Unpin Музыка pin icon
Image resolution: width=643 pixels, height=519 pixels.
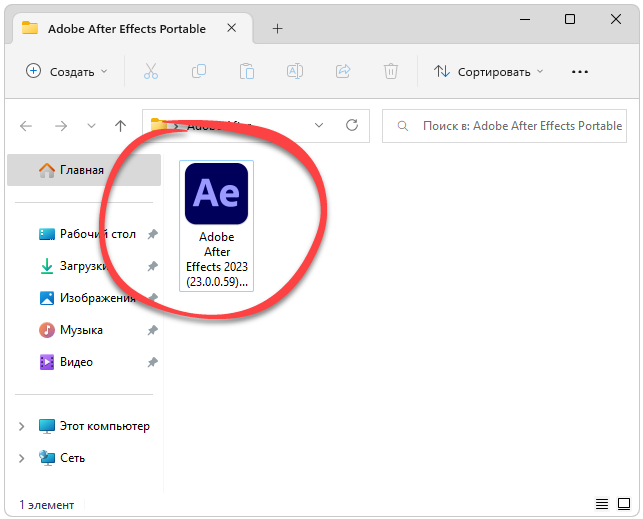[x=153, y=330]
